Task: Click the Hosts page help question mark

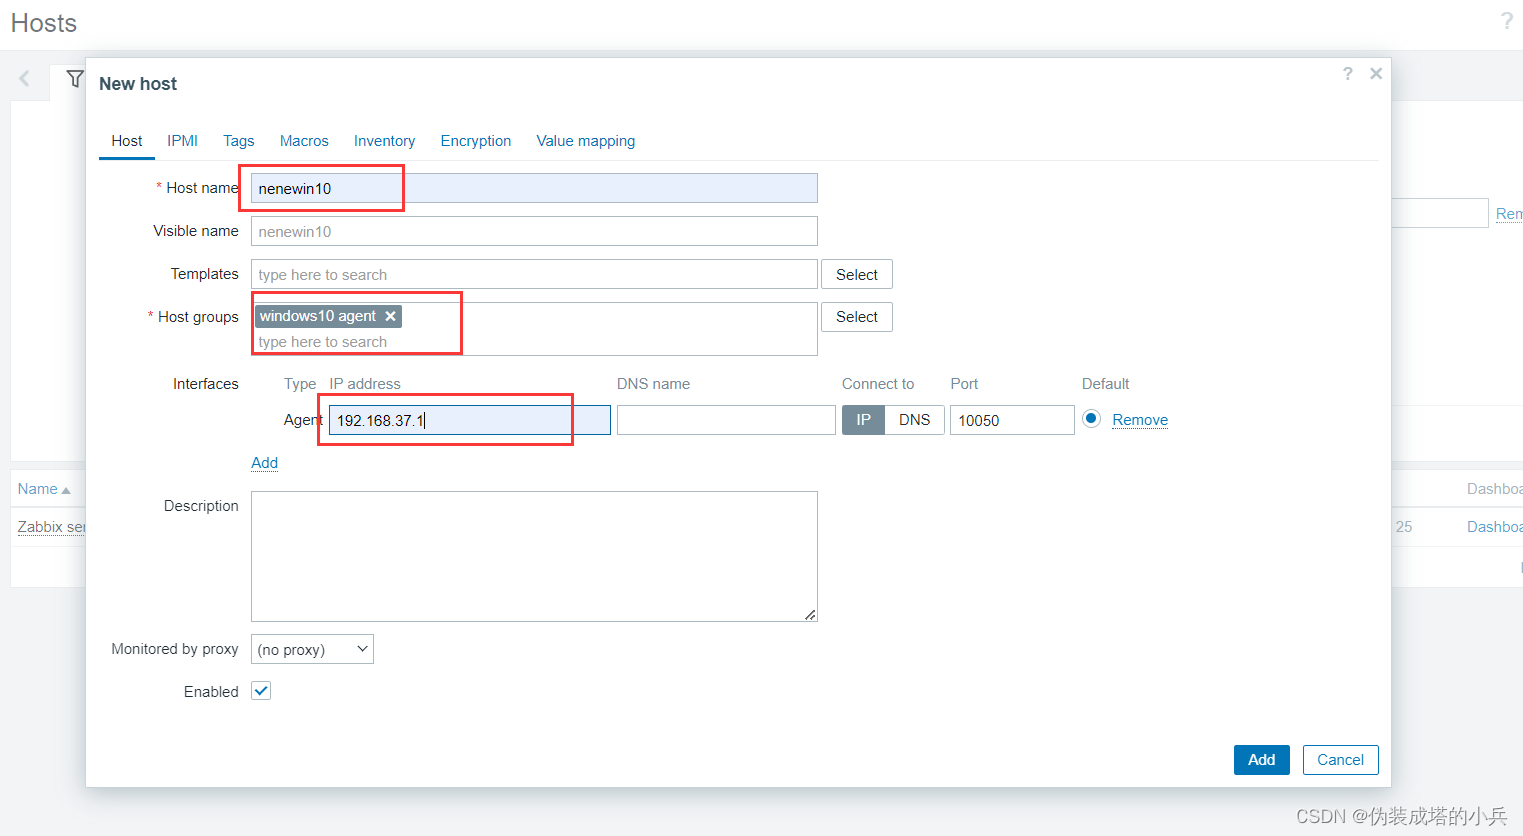Action: 1507,21
